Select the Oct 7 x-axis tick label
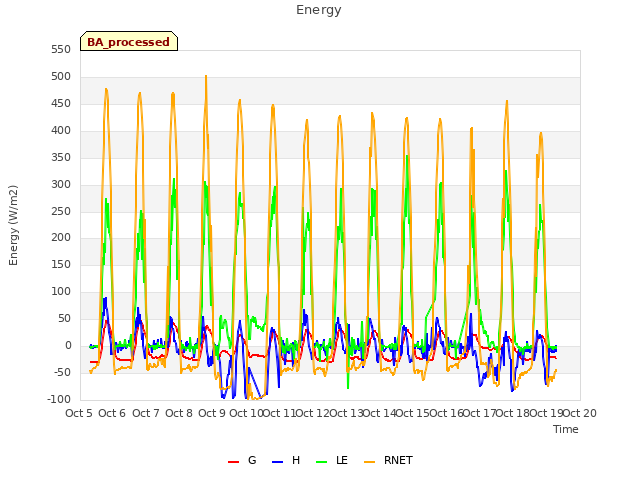Screen dimensions: 640x480 pos(145,413)
